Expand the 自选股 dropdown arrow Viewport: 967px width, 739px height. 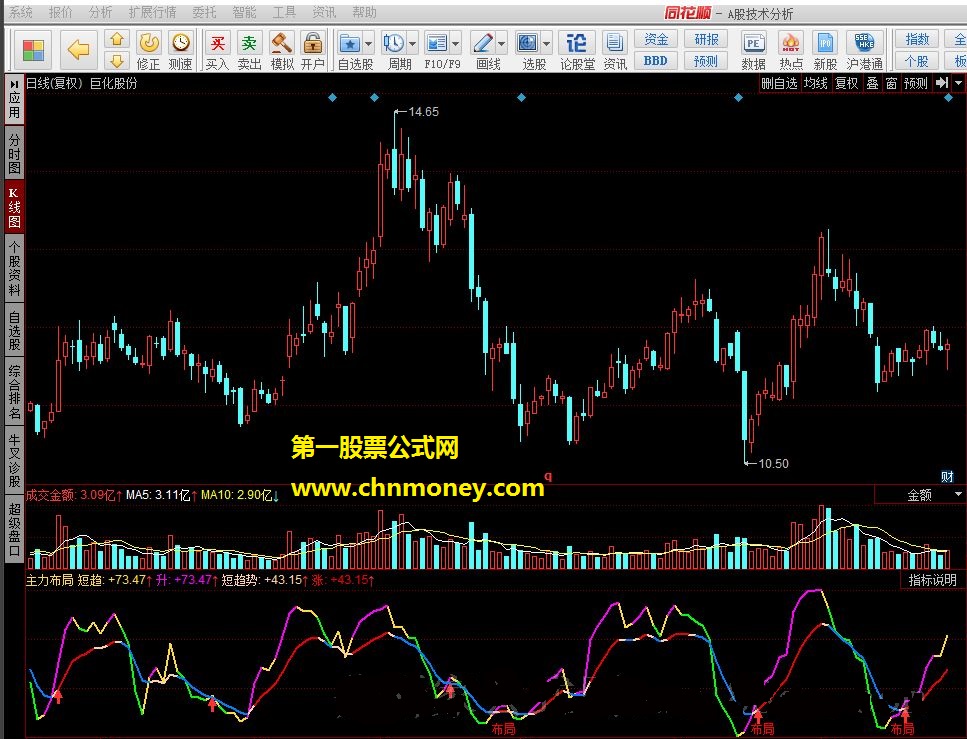(369, 44)
